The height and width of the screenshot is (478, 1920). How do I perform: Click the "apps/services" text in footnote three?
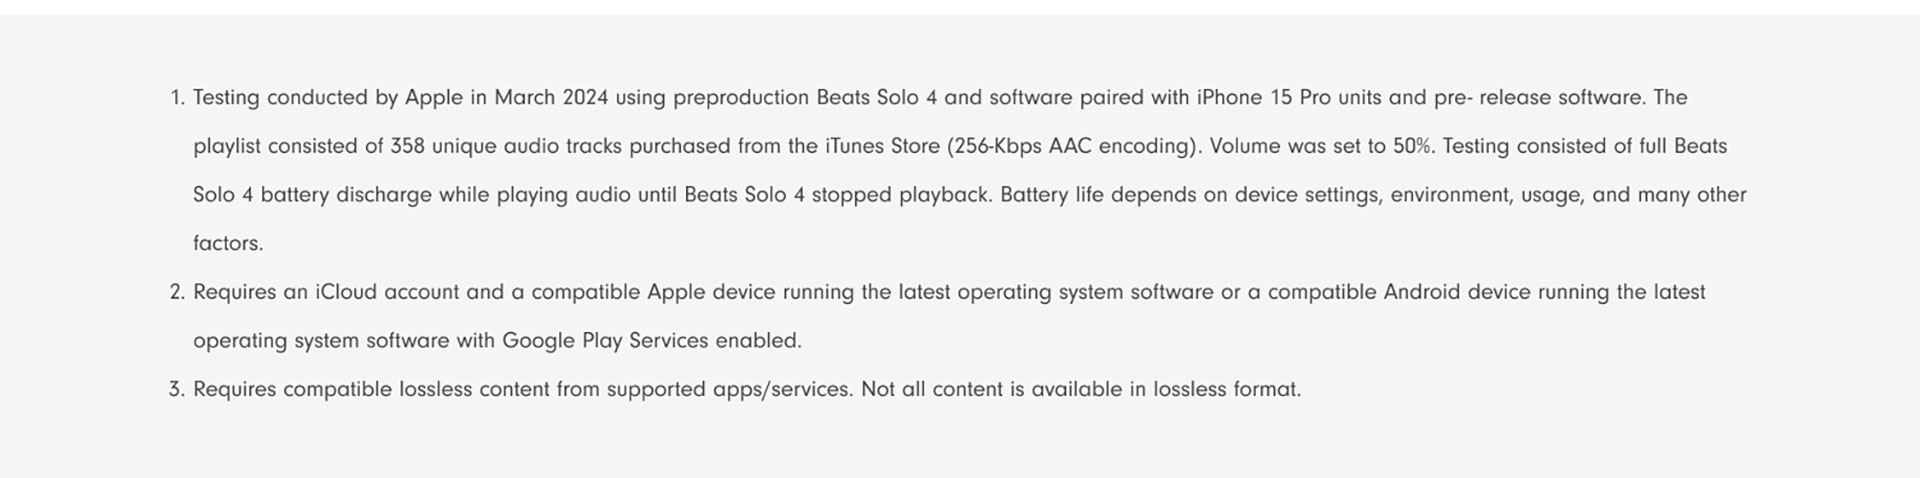coord(781,390)
